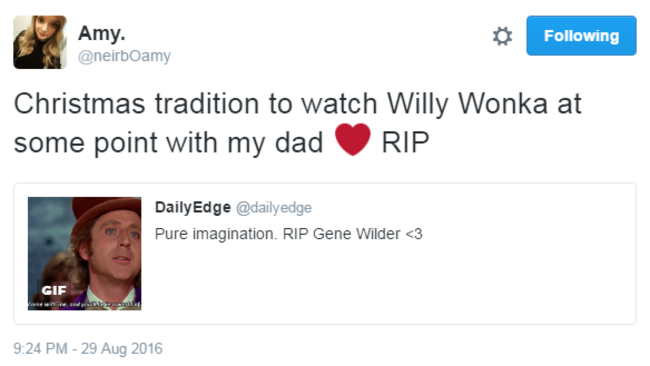The height and width of the screenshot is (366, 650).
Task: Click the red heart emoji in tweet
Action: (352, 139)
